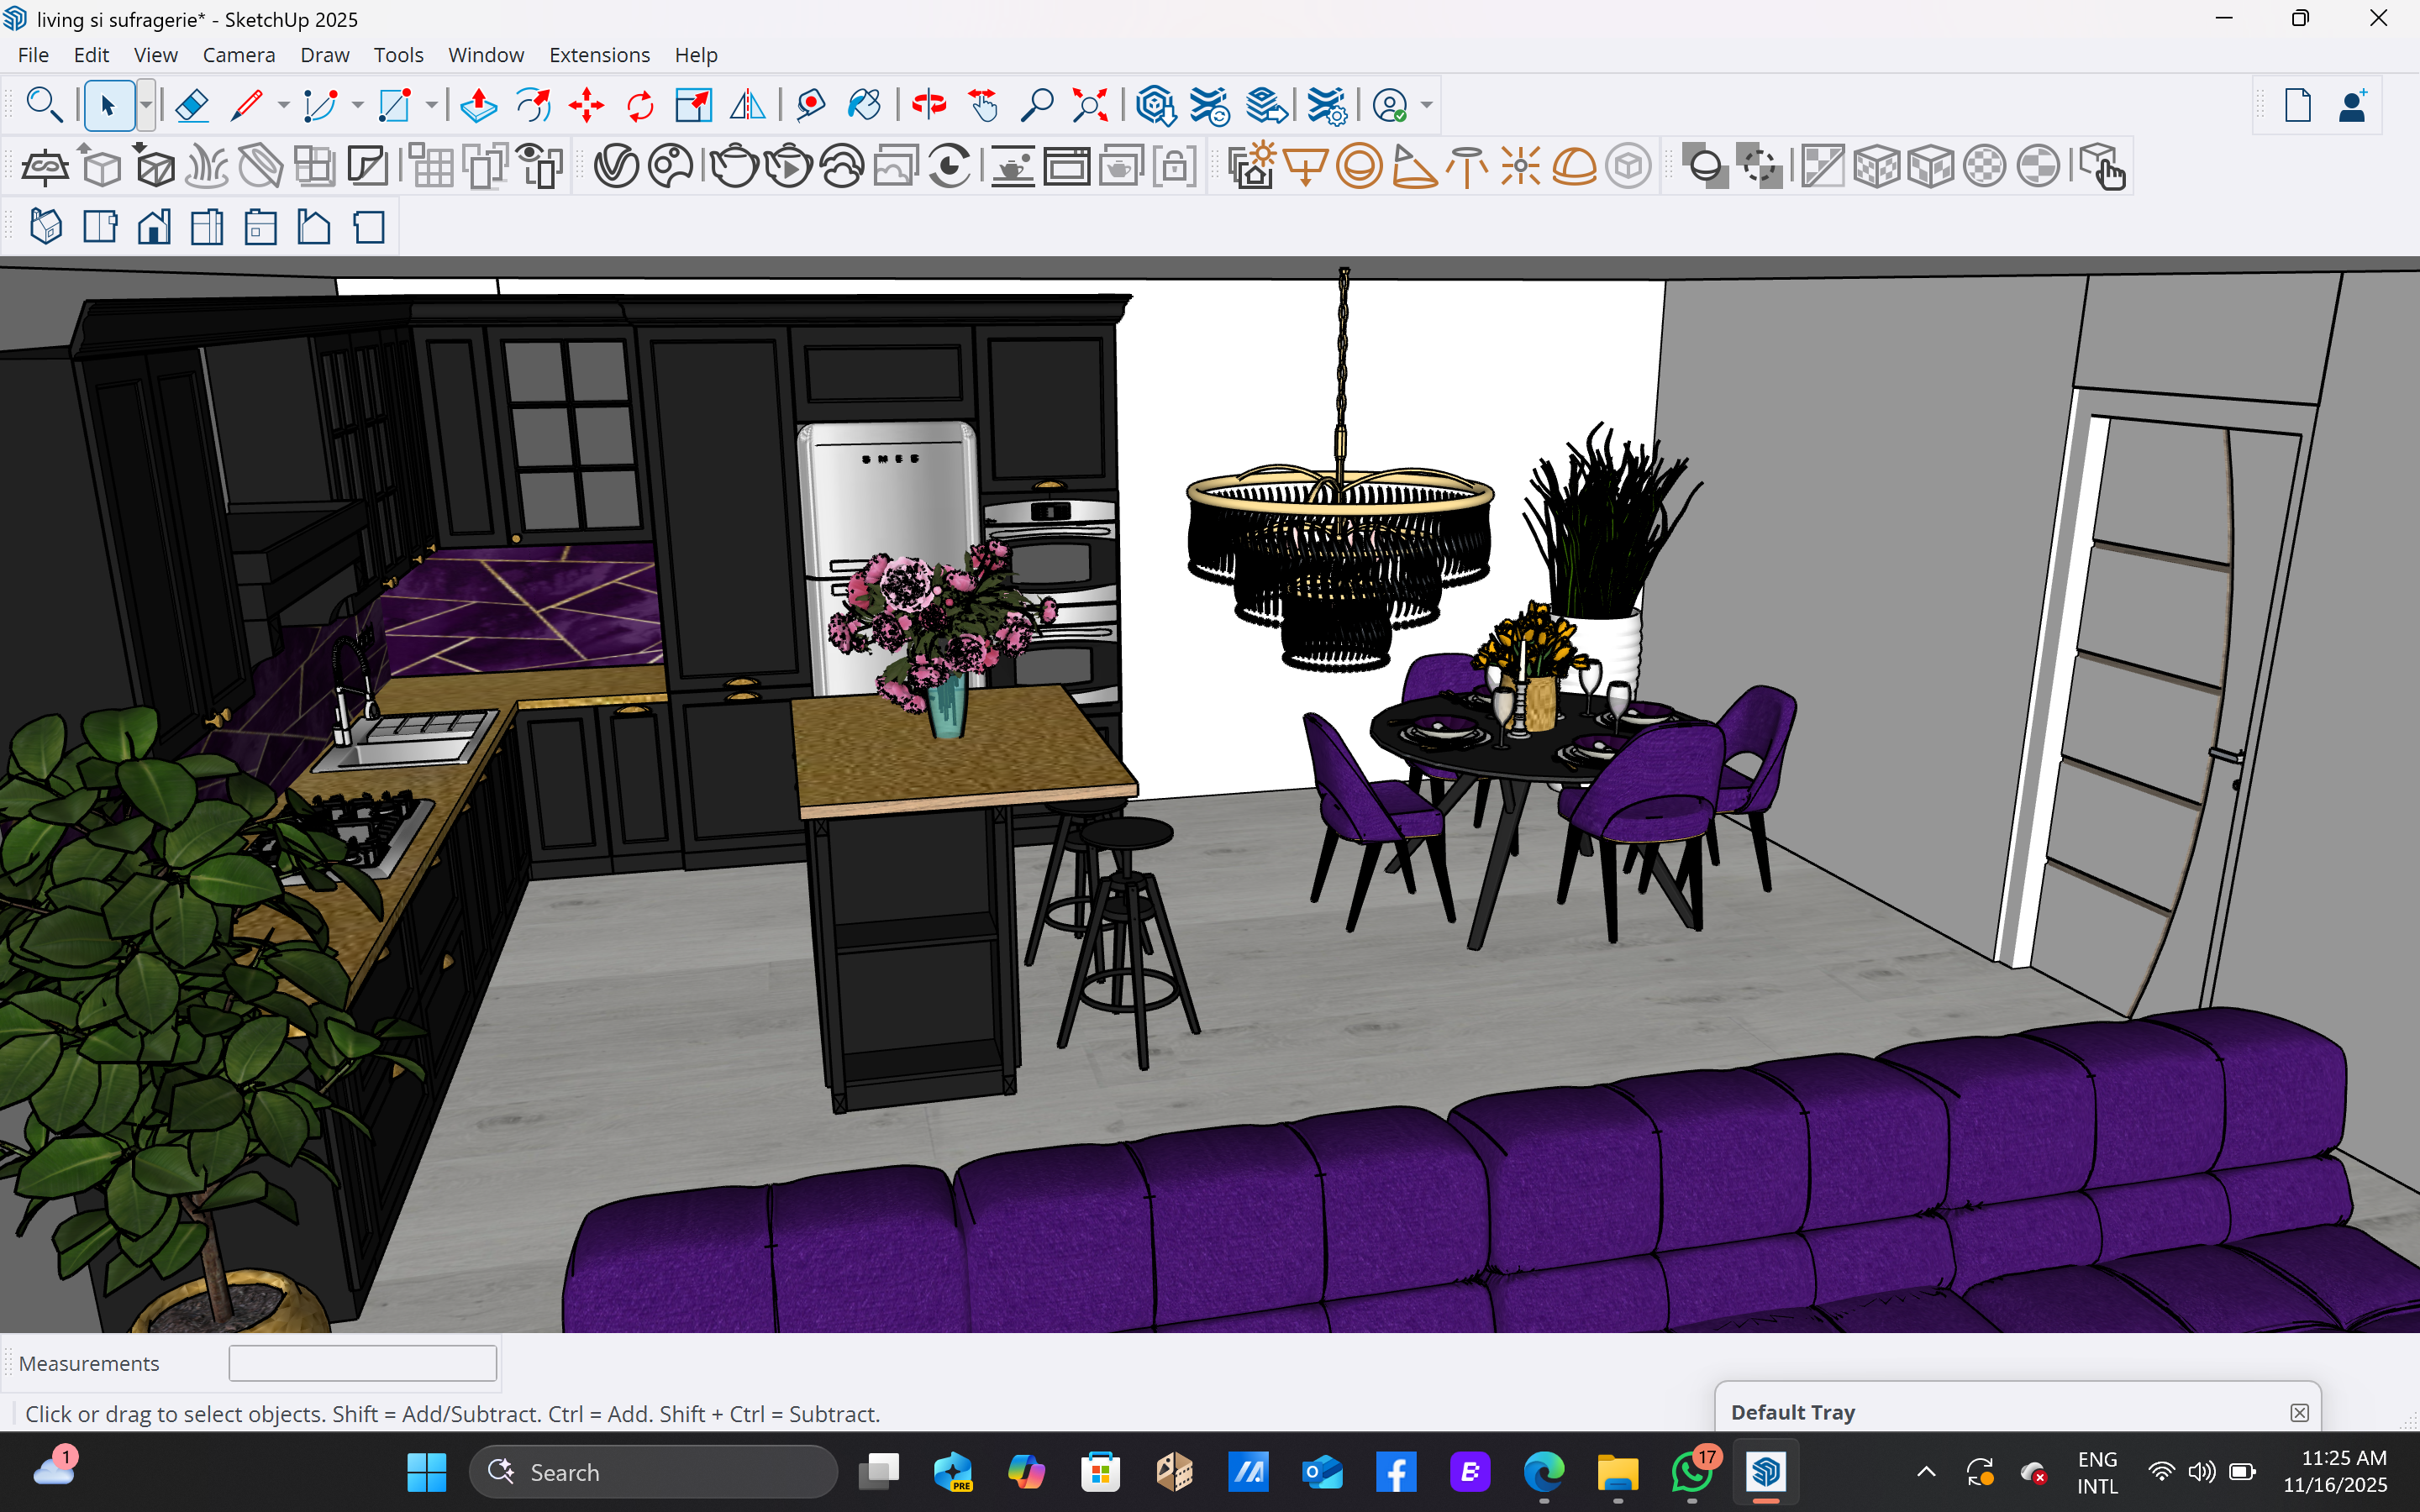The height and width of the screenshot is (1512, 2420).
Task: Click the Orbit camera tool
Action: (929, 105)
